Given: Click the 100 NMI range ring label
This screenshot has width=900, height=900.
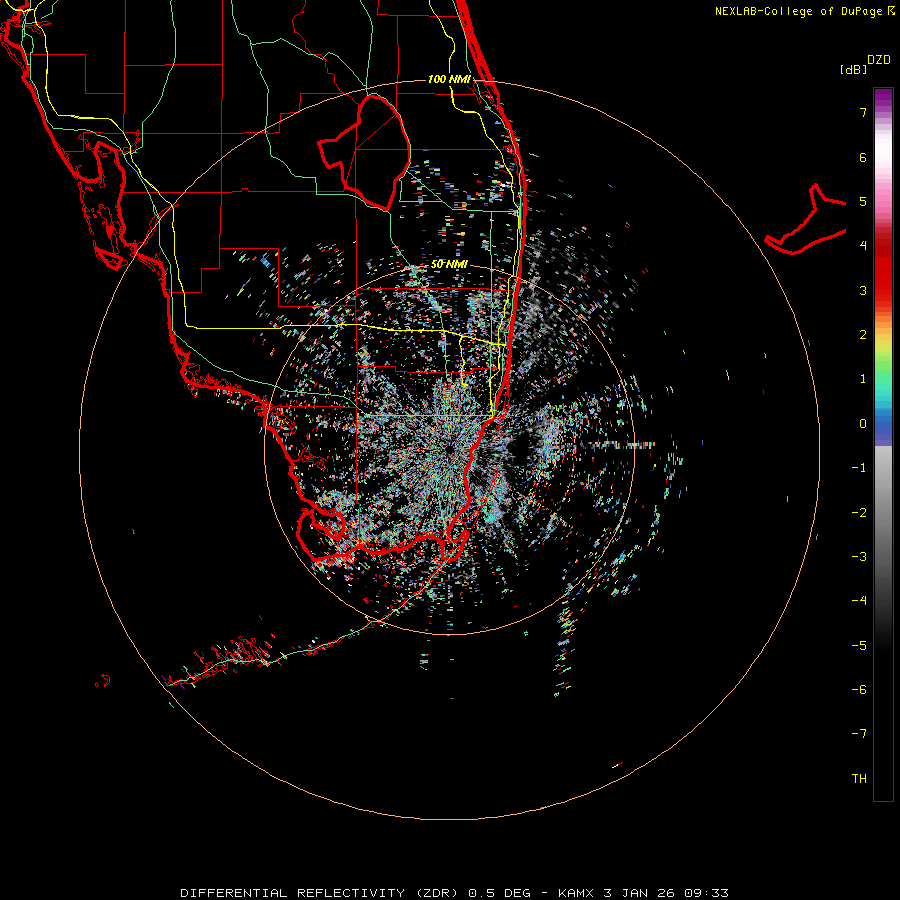Looking at the screenshot, I should [449, 79].
